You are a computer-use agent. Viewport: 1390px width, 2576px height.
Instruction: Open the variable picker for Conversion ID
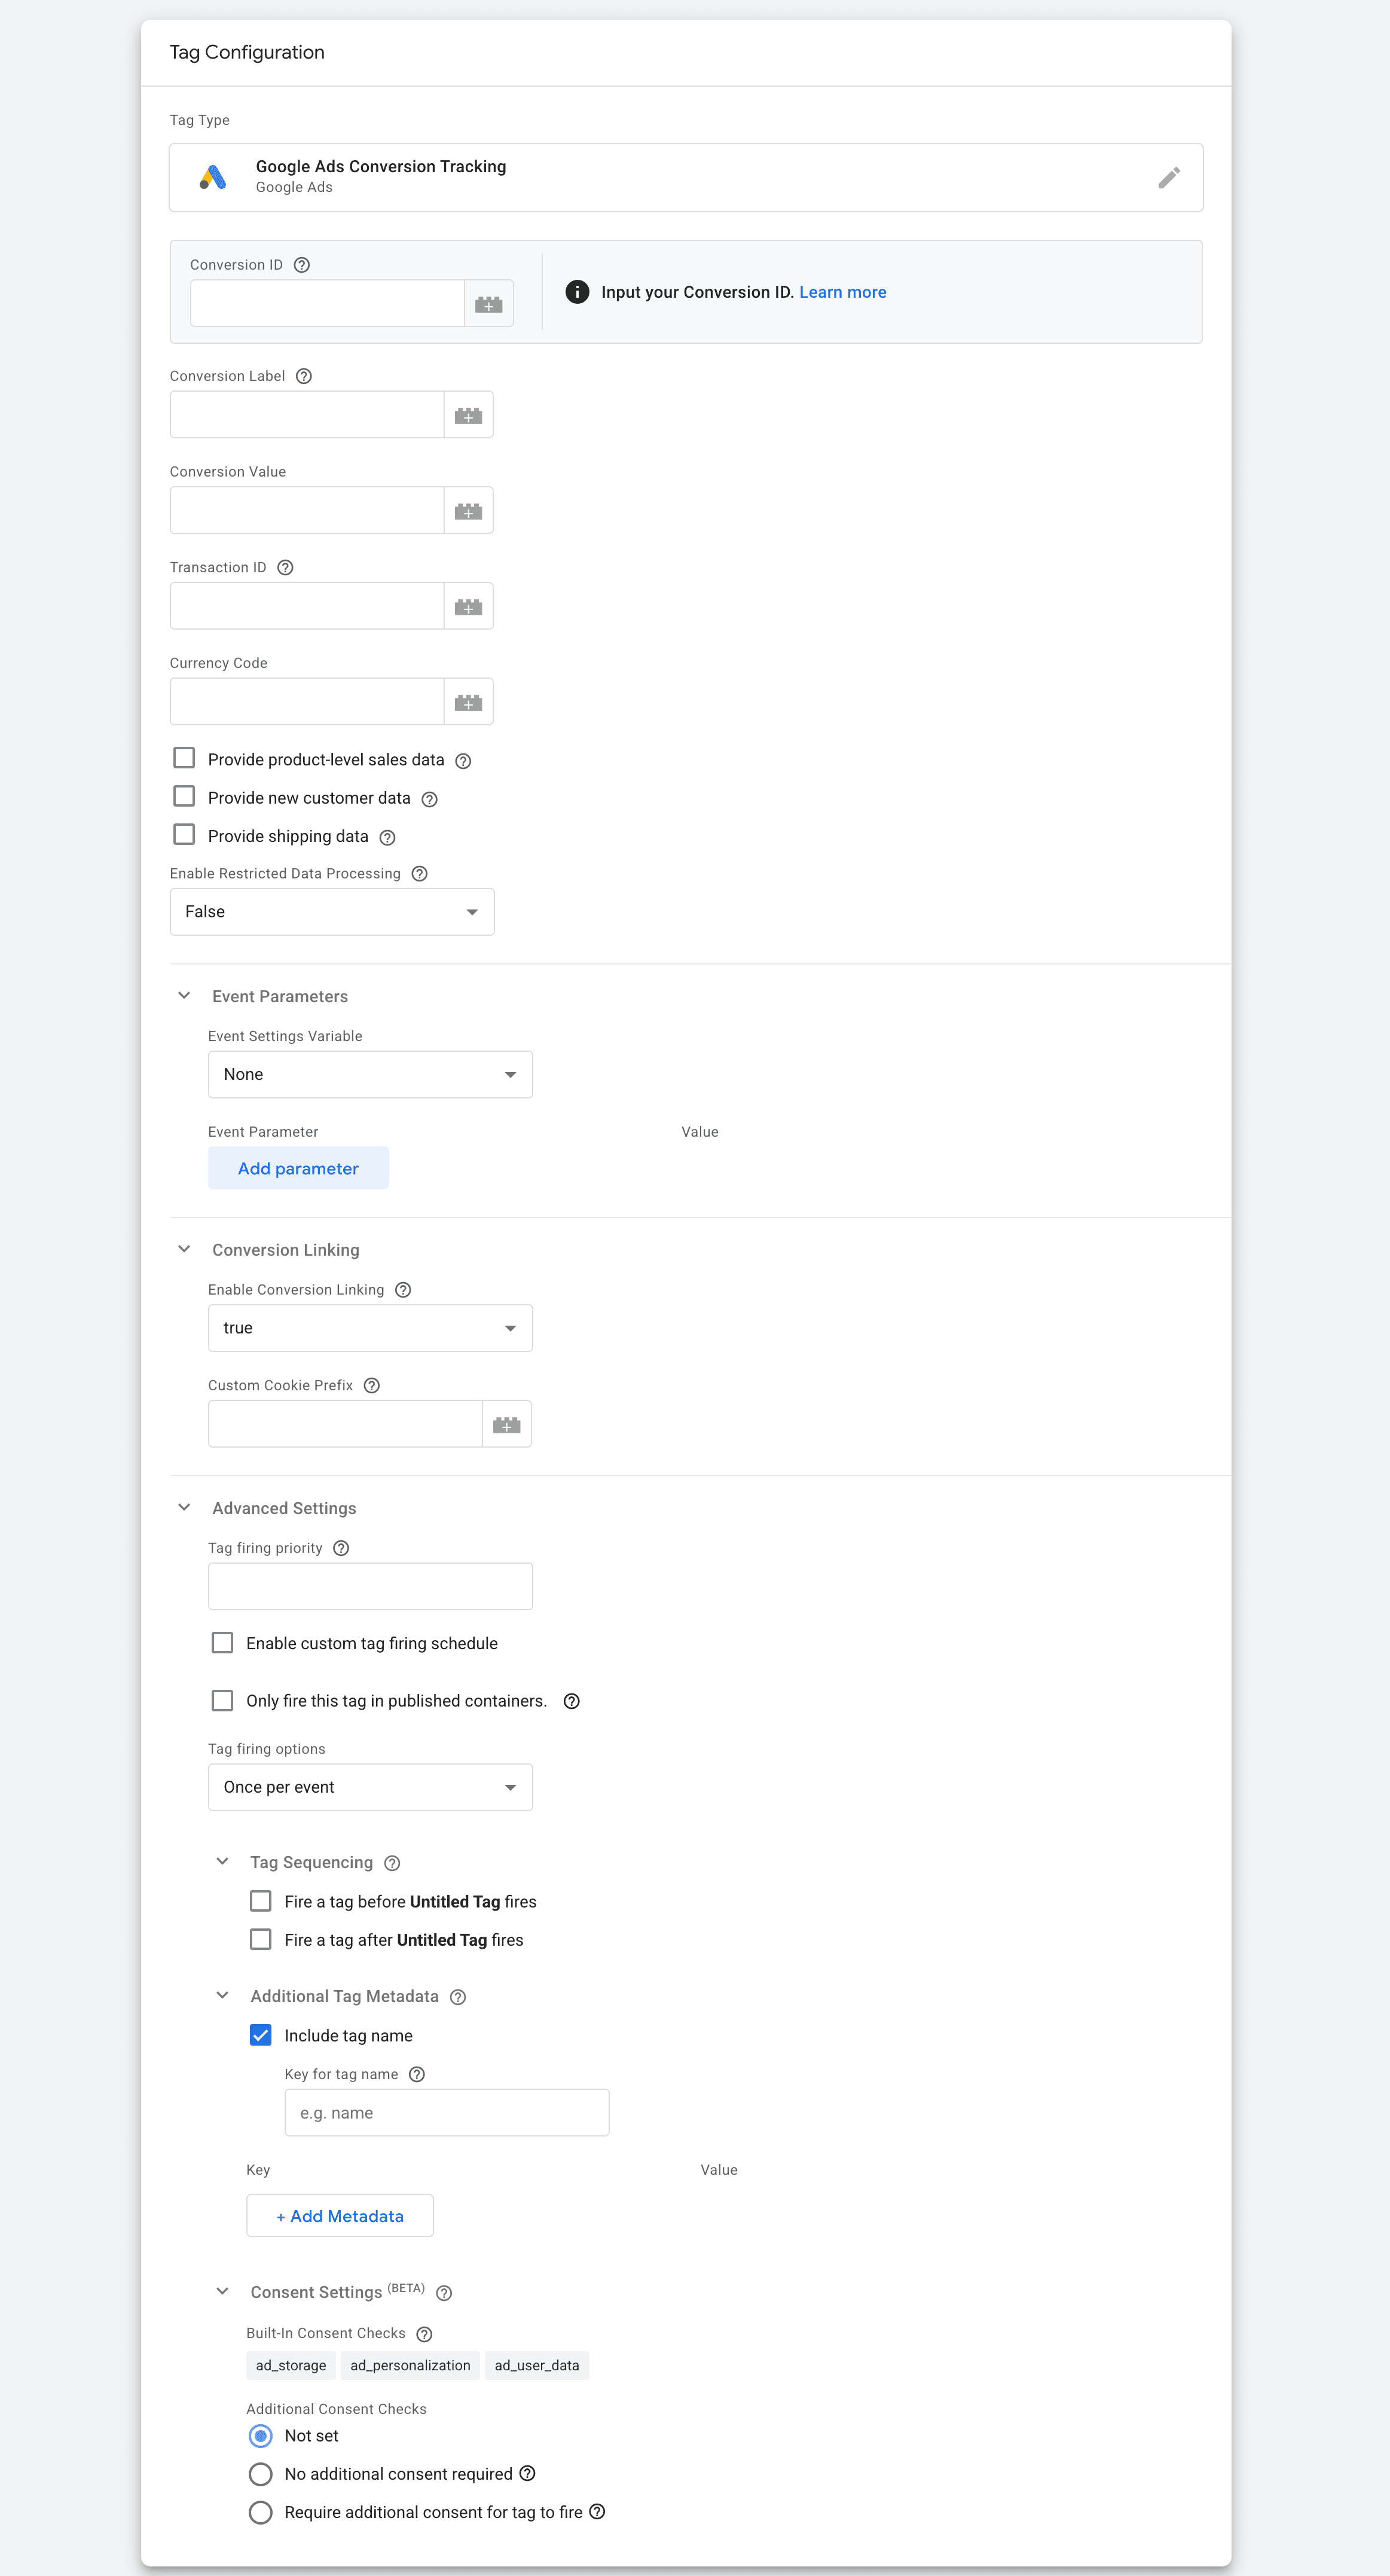(x=489, y=302)
